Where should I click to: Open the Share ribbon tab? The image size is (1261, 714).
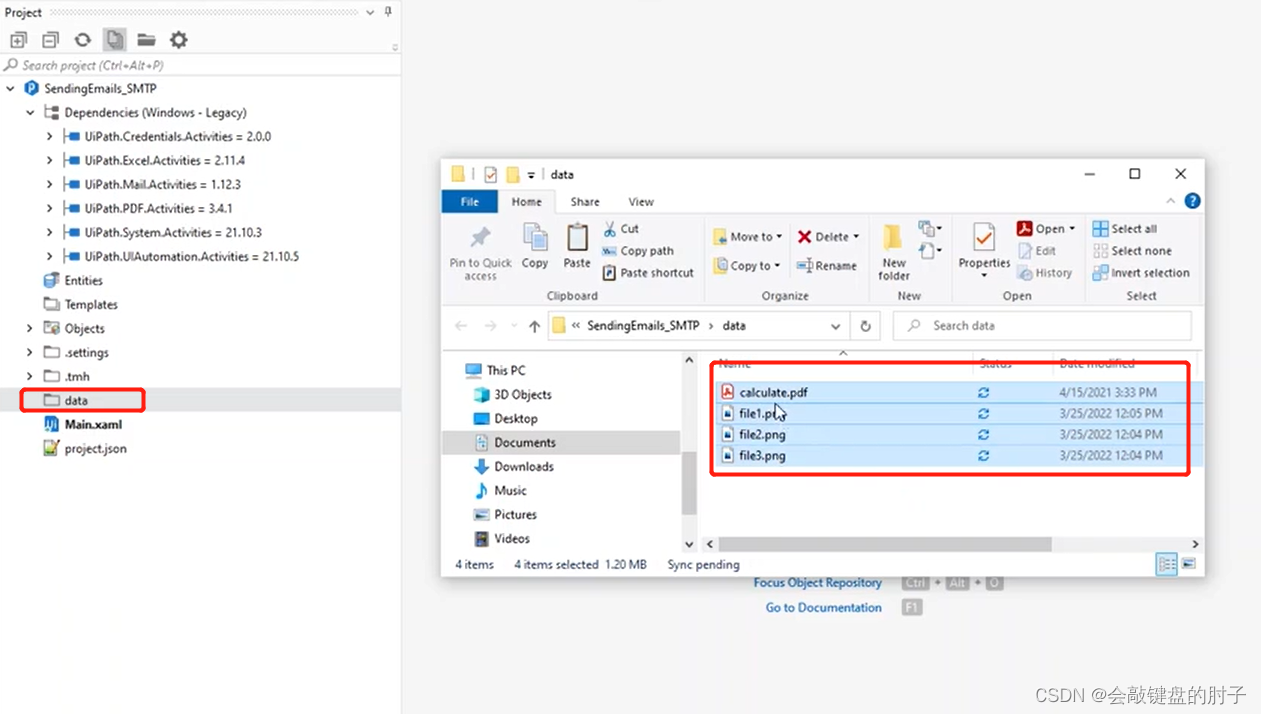585,202
